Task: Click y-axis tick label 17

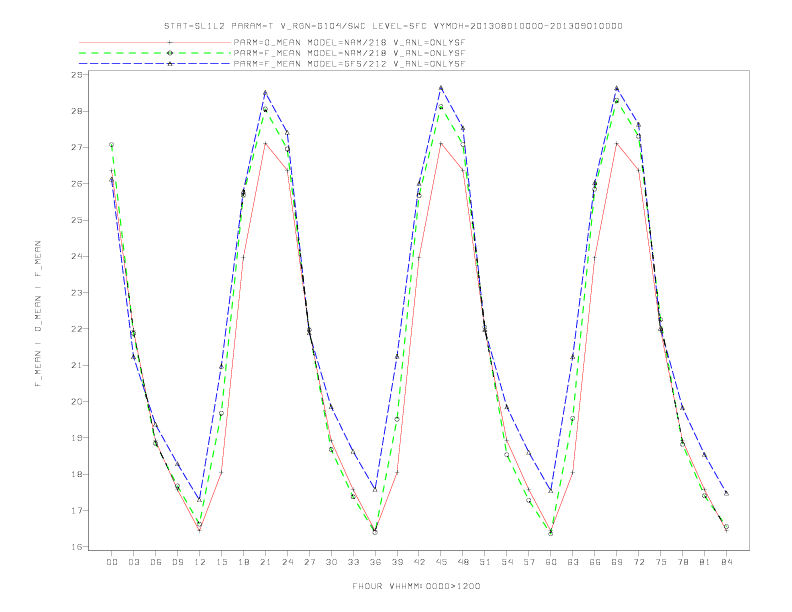Action: coord(77,511)
